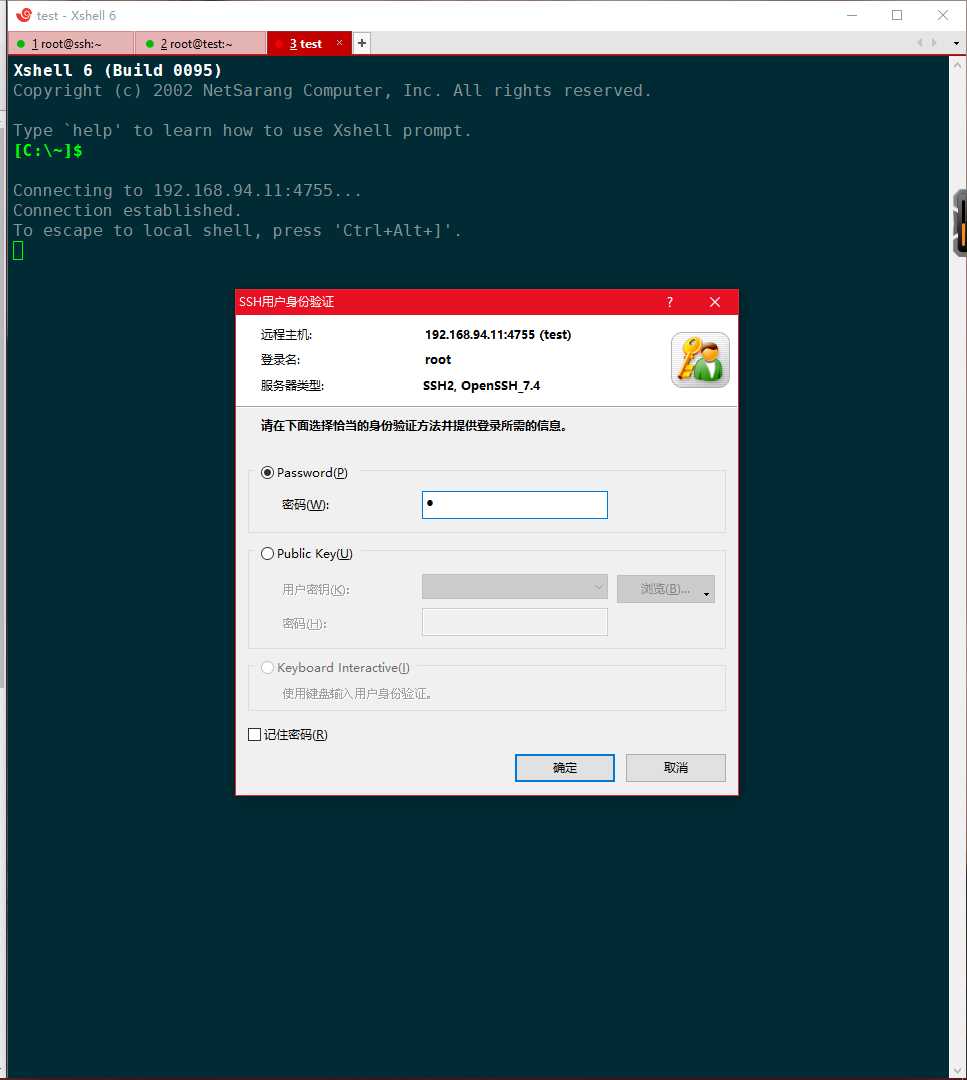
Task: Click server type SSH2, OpenSSH_7.4 text
Action: tap(481, 386)
